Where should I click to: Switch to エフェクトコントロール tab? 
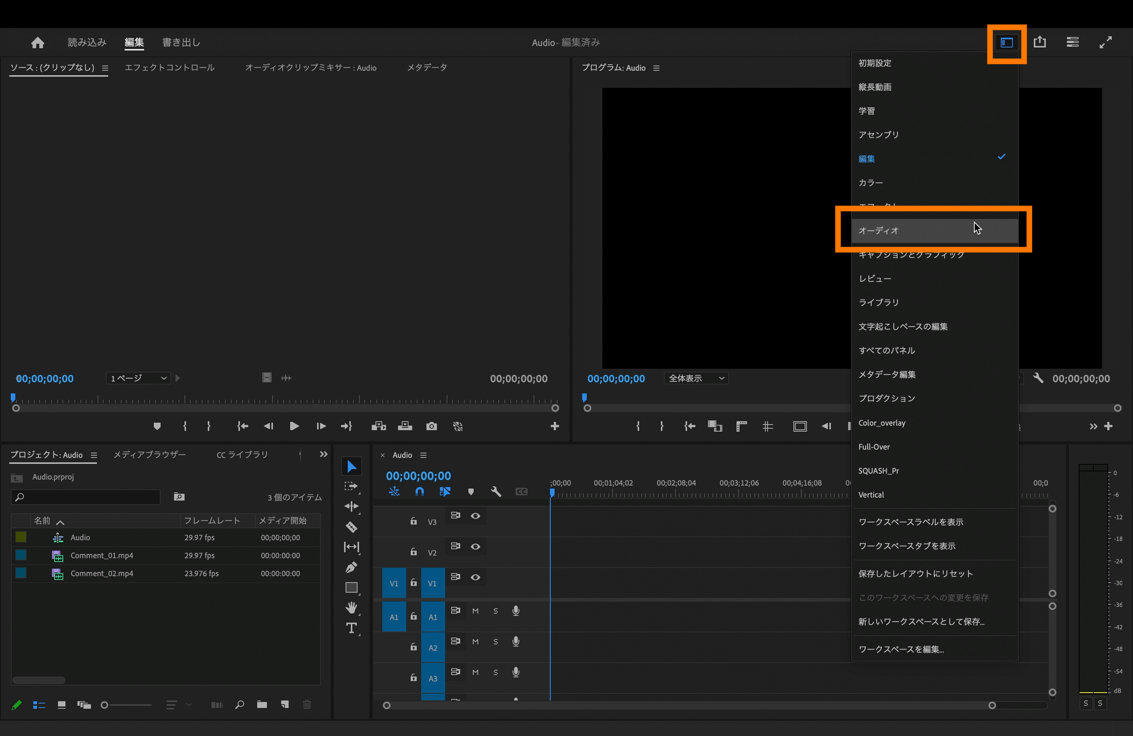(x=169, y=68)
